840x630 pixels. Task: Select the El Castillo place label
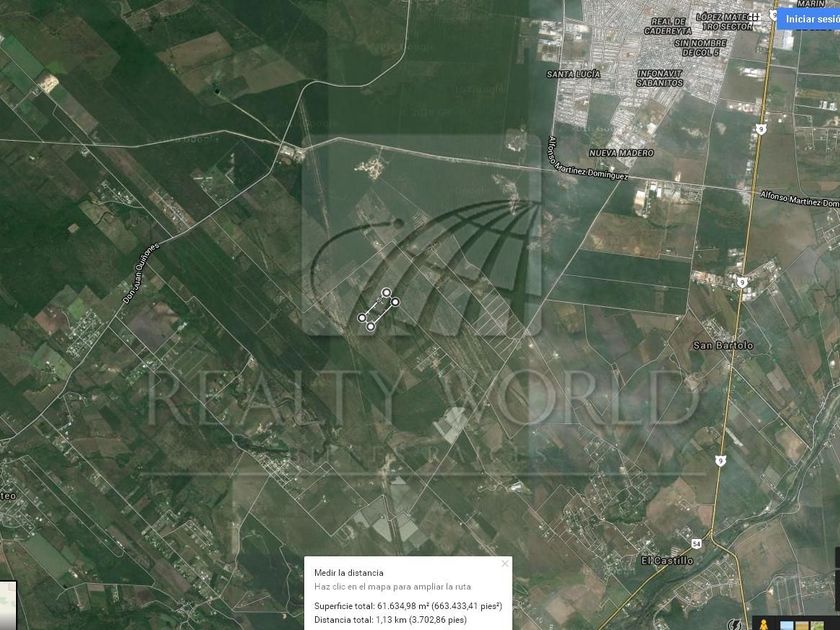[x=667, y=561]
